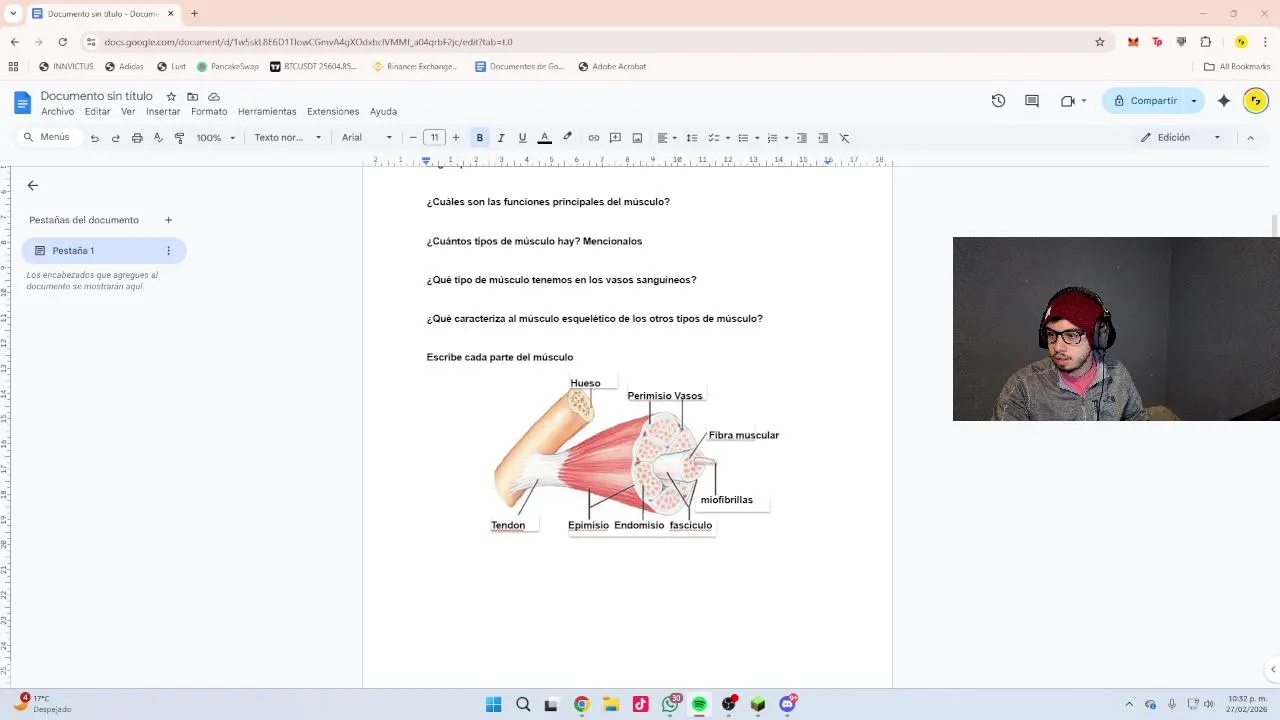Open the PancakeSwap bookmark

227,67
